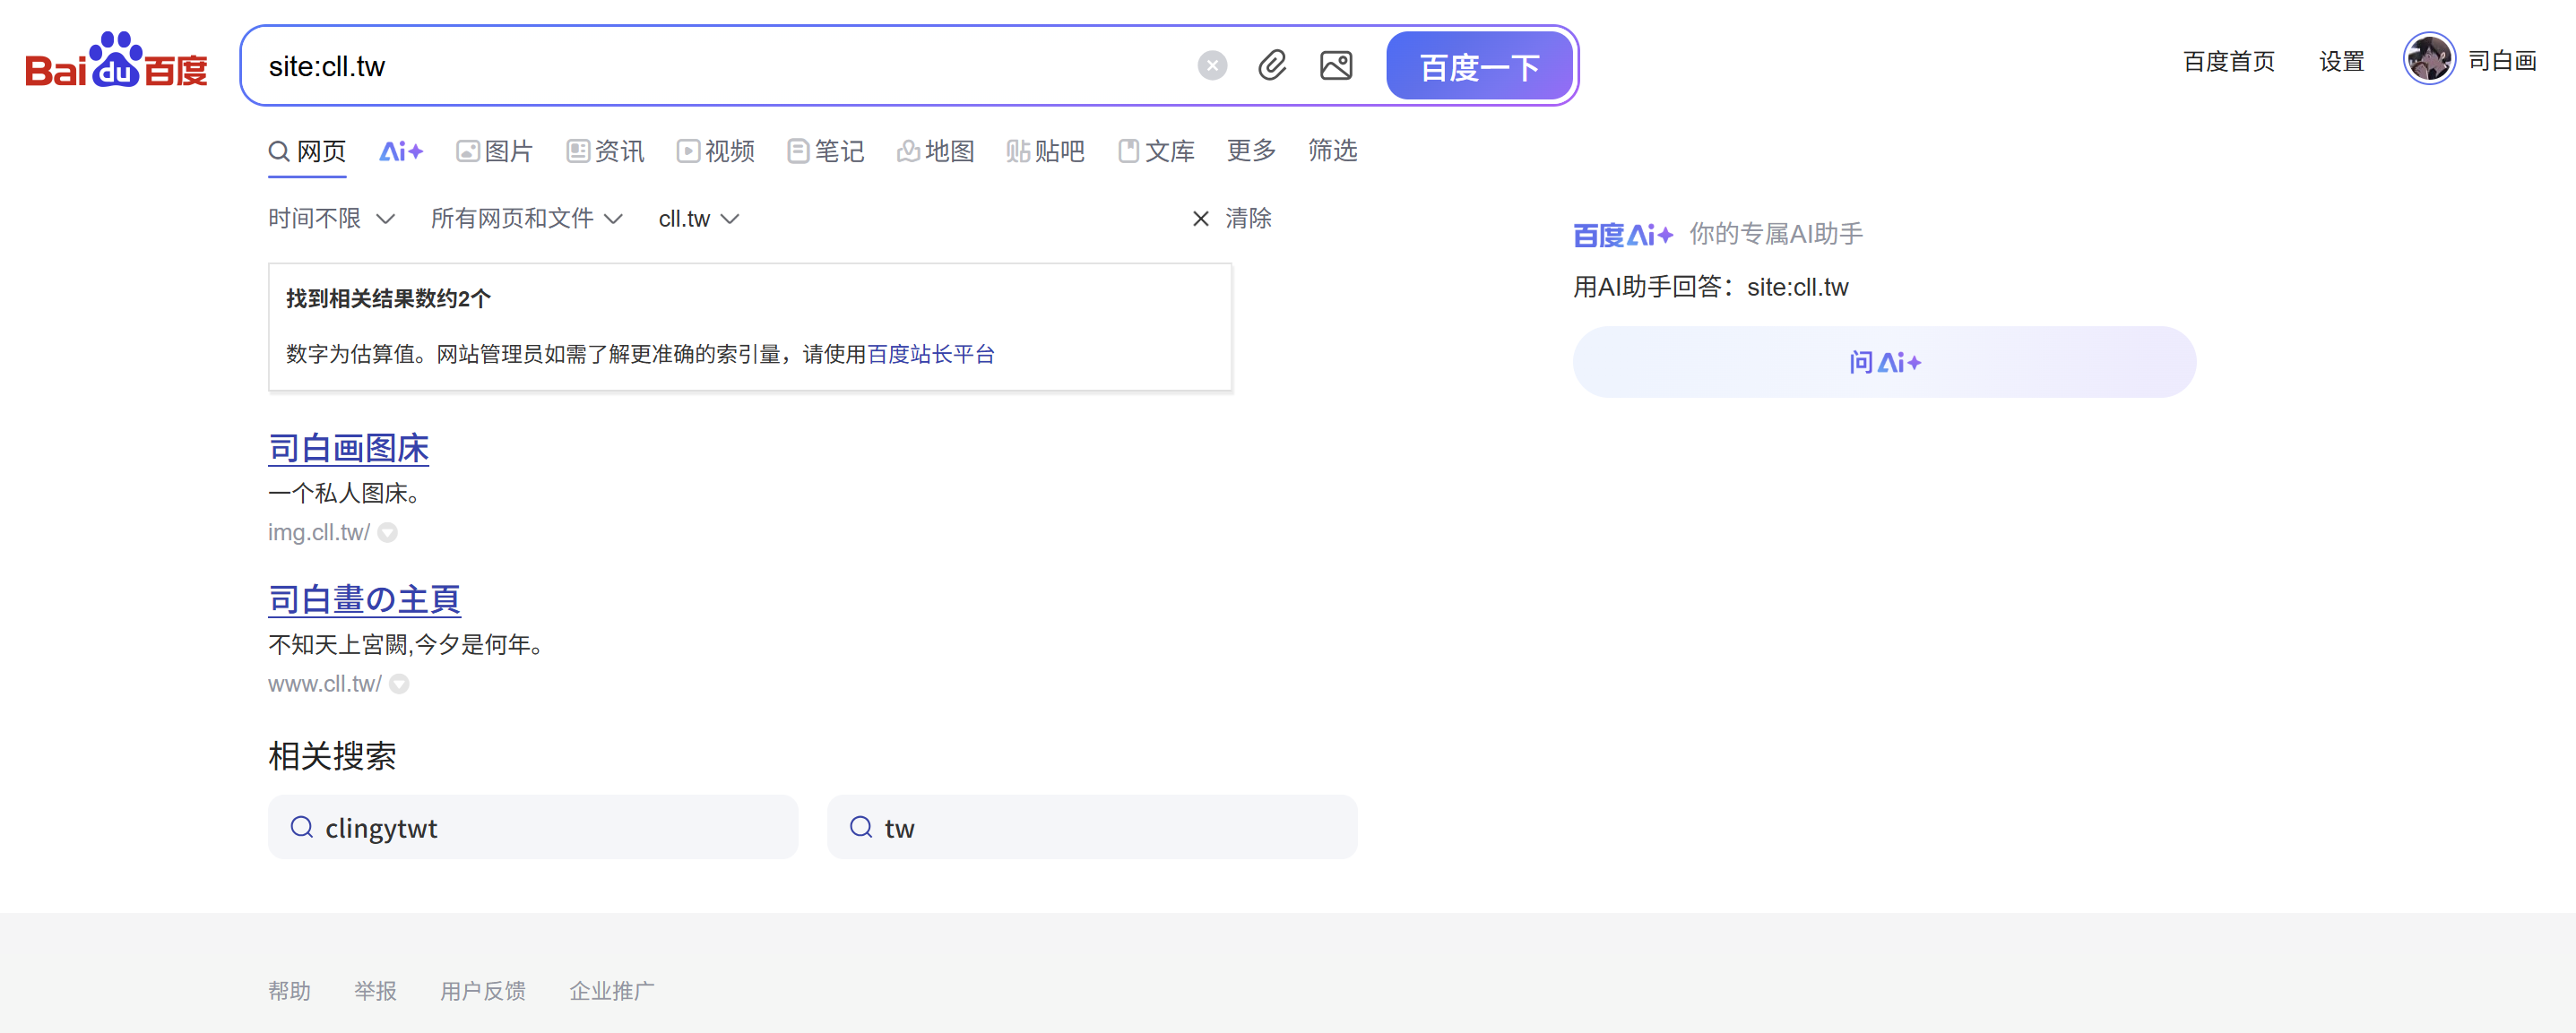Search the related term clingytwt
Viewport: 2576px width, 1033px height.
[532, 827]
